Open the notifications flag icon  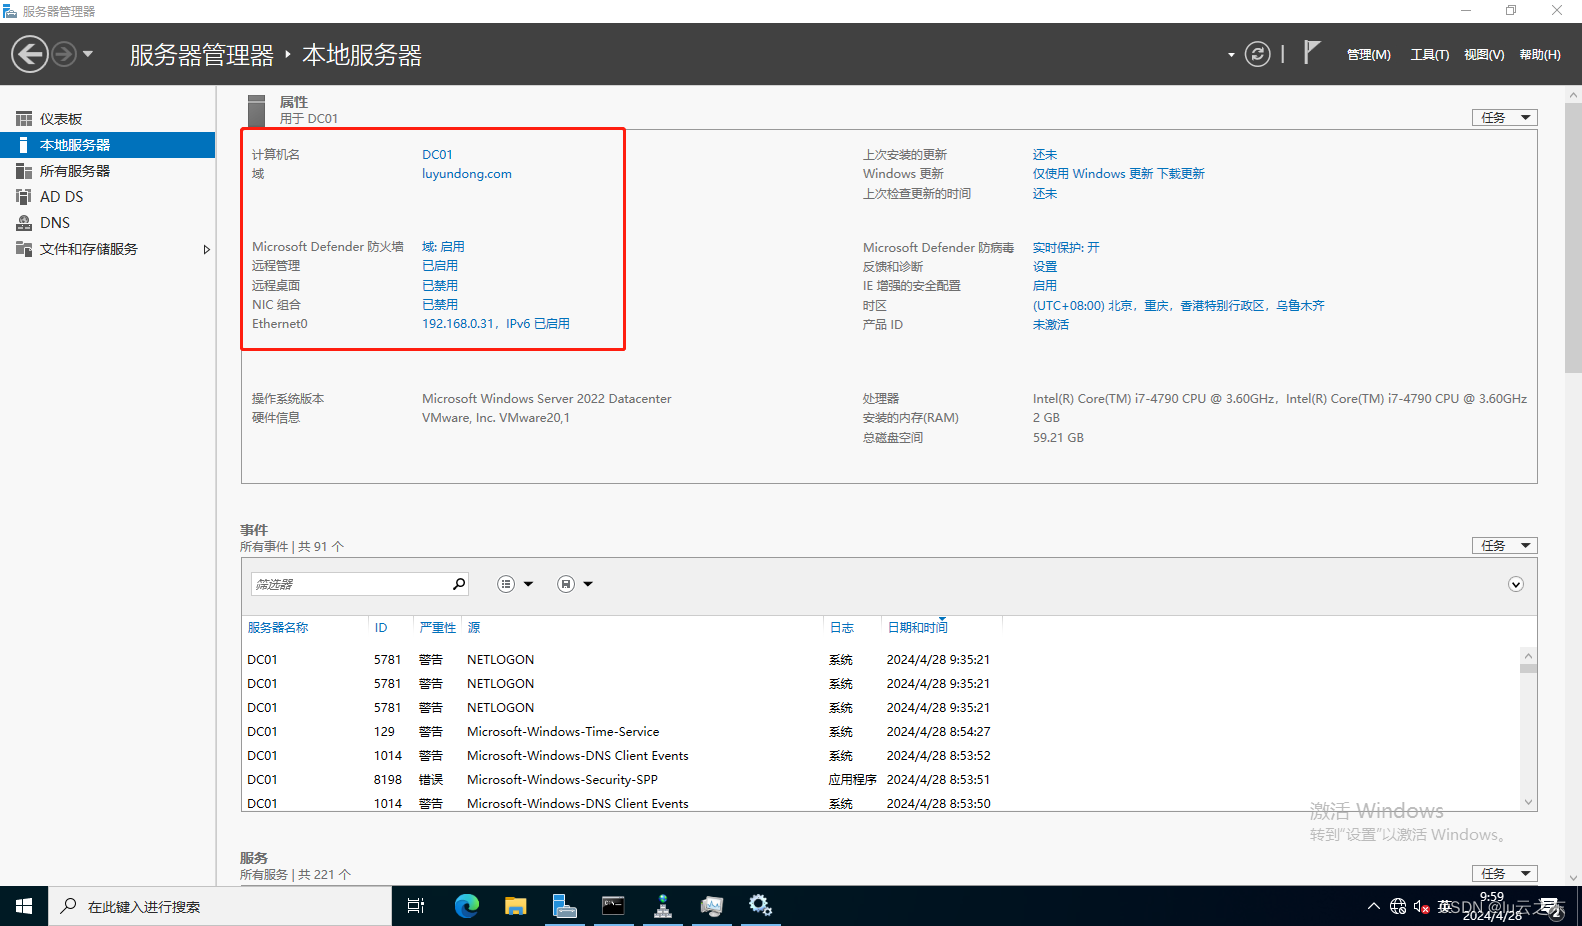(1312, 53)
